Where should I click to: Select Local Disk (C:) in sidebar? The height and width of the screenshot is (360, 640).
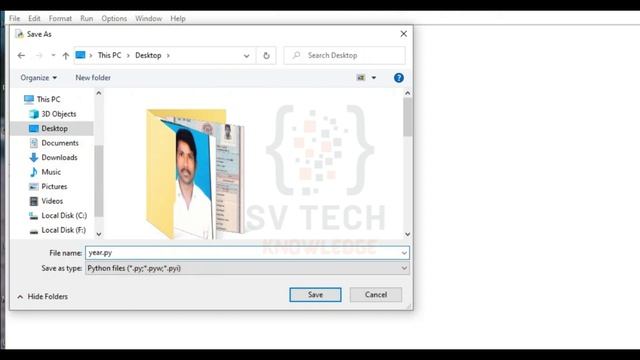coord(64,216)
